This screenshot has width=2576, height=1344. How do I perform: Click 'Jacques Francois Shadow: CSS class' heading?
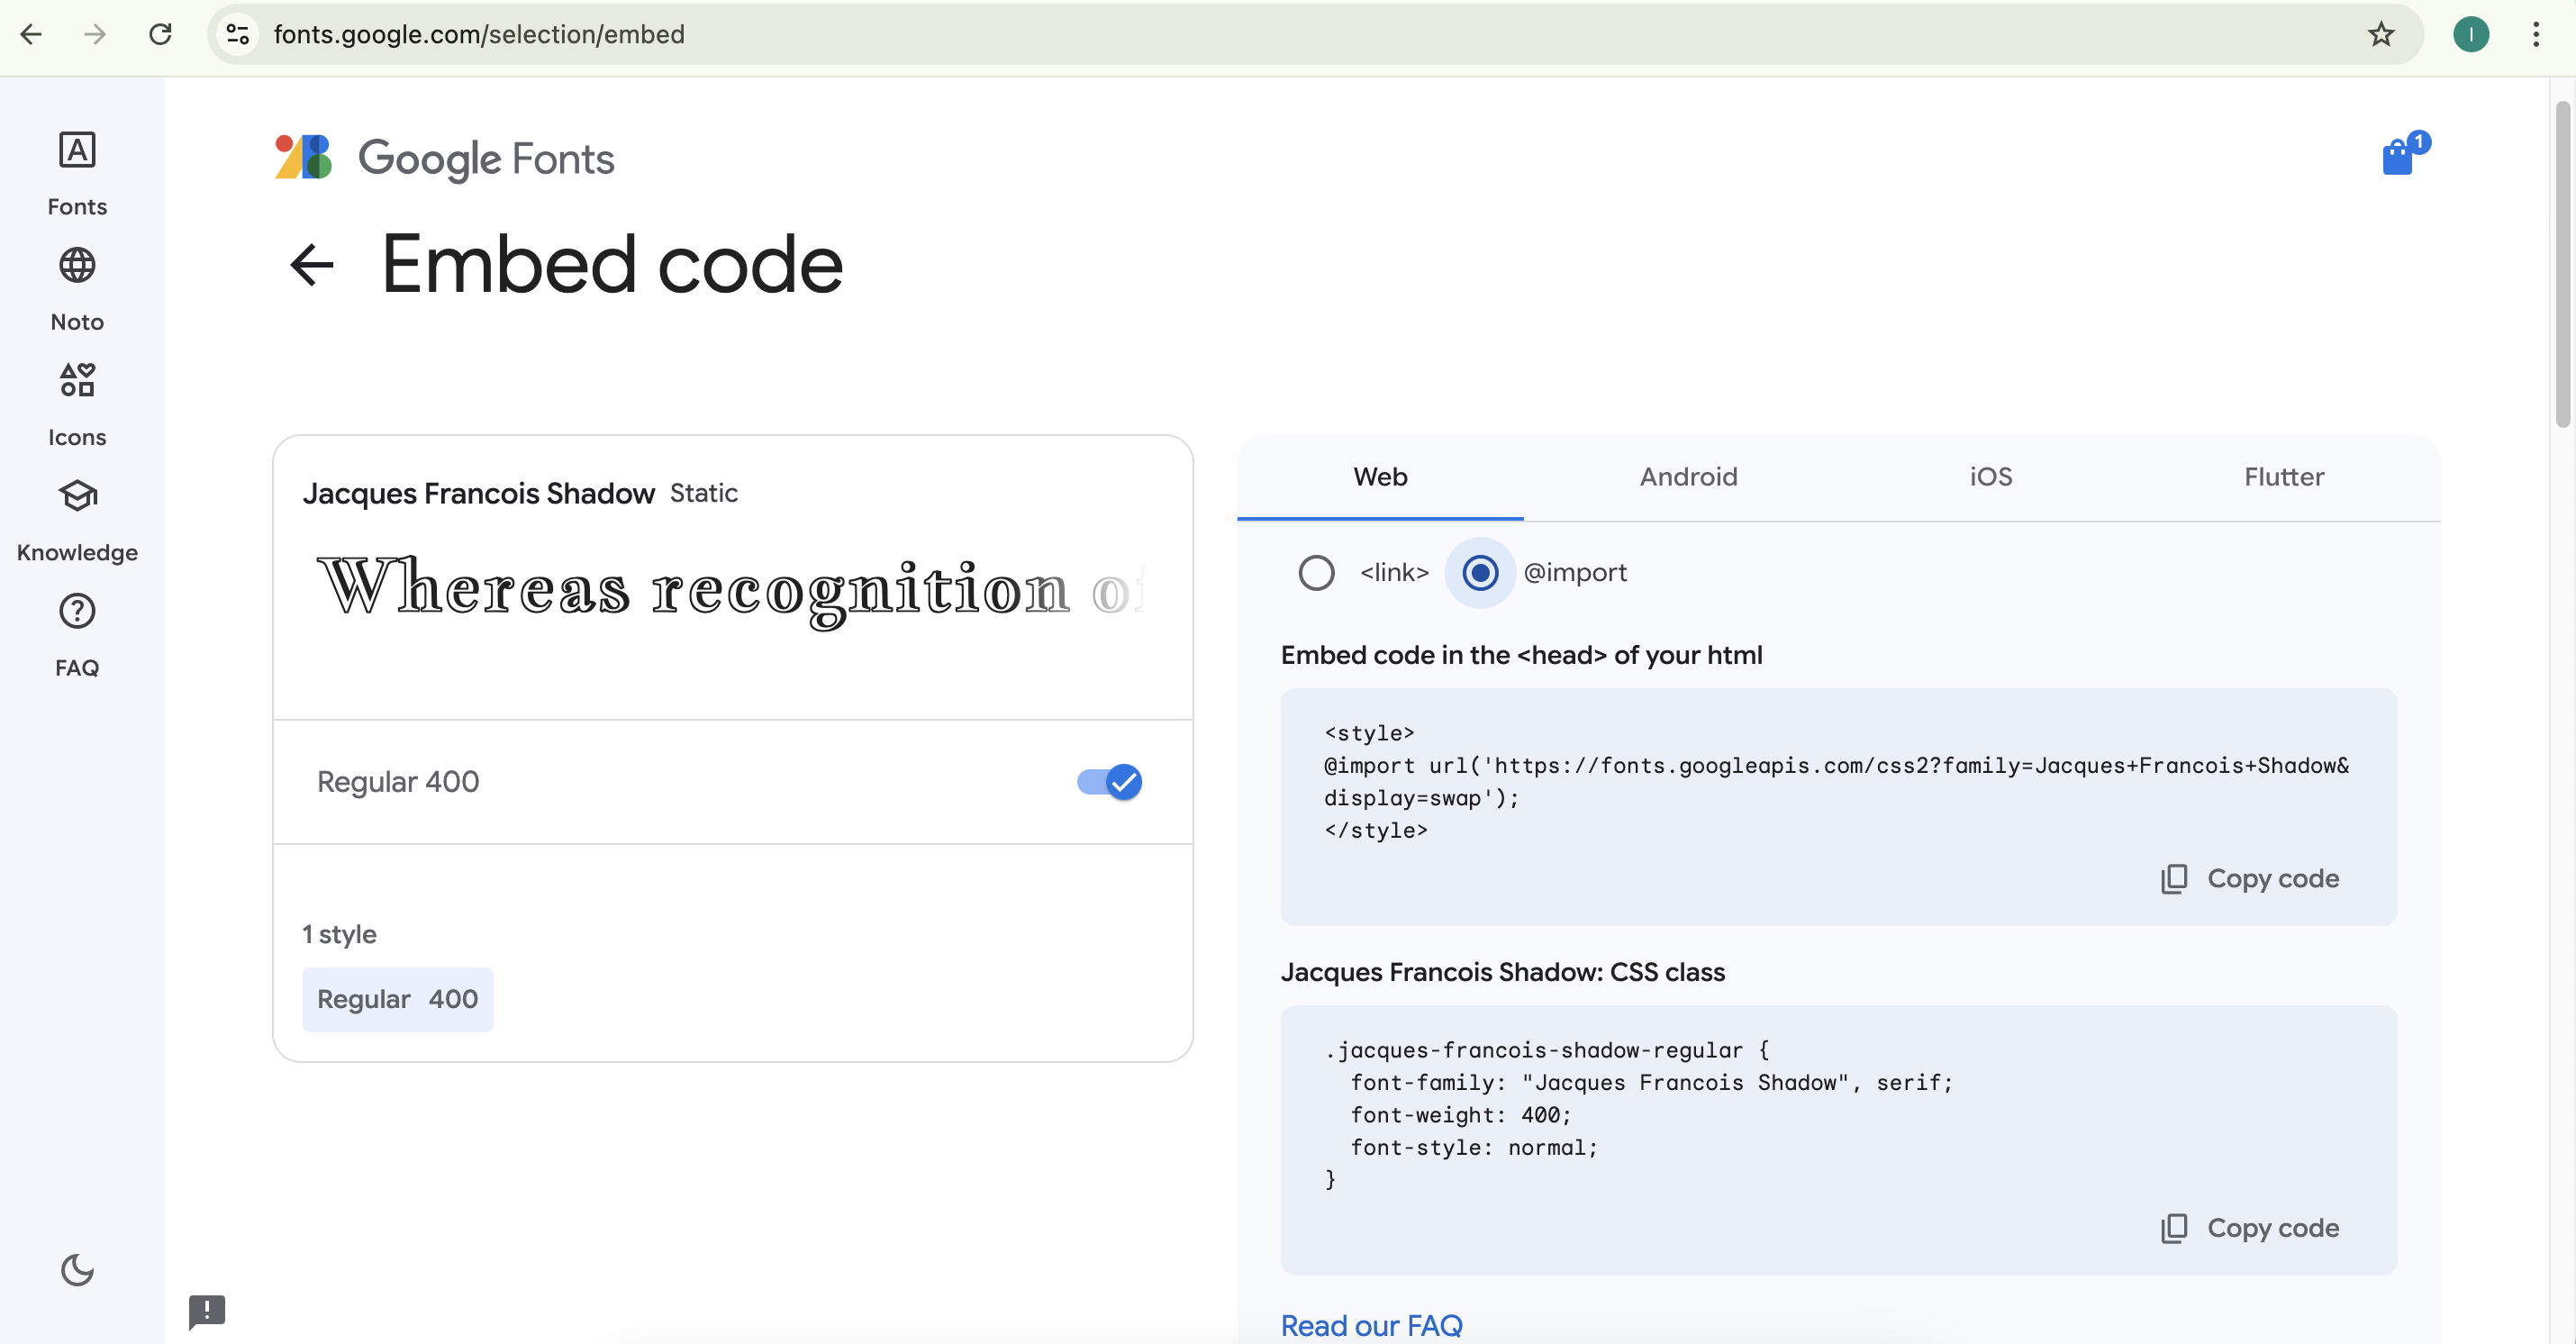pyautogui.click(x=1502, y=972)
